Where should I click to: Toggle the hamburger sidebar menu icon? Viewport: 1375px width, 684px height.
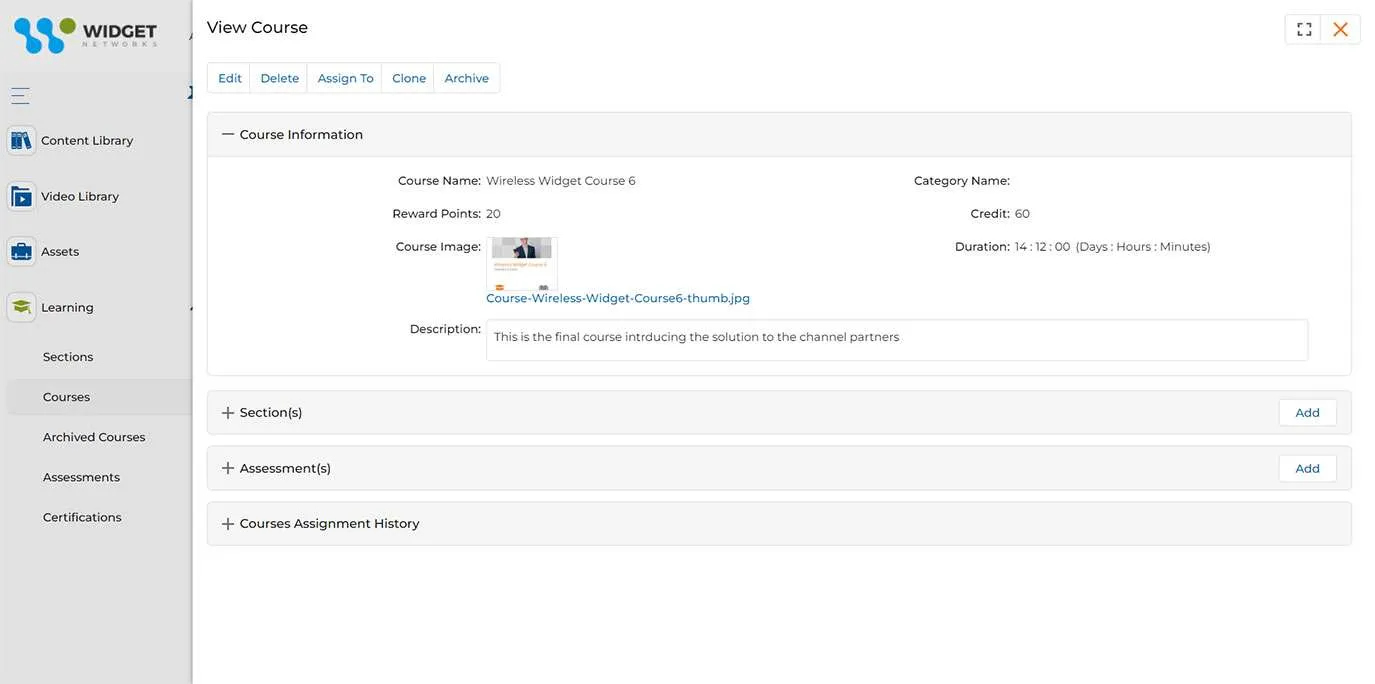[x=20, y=96]
